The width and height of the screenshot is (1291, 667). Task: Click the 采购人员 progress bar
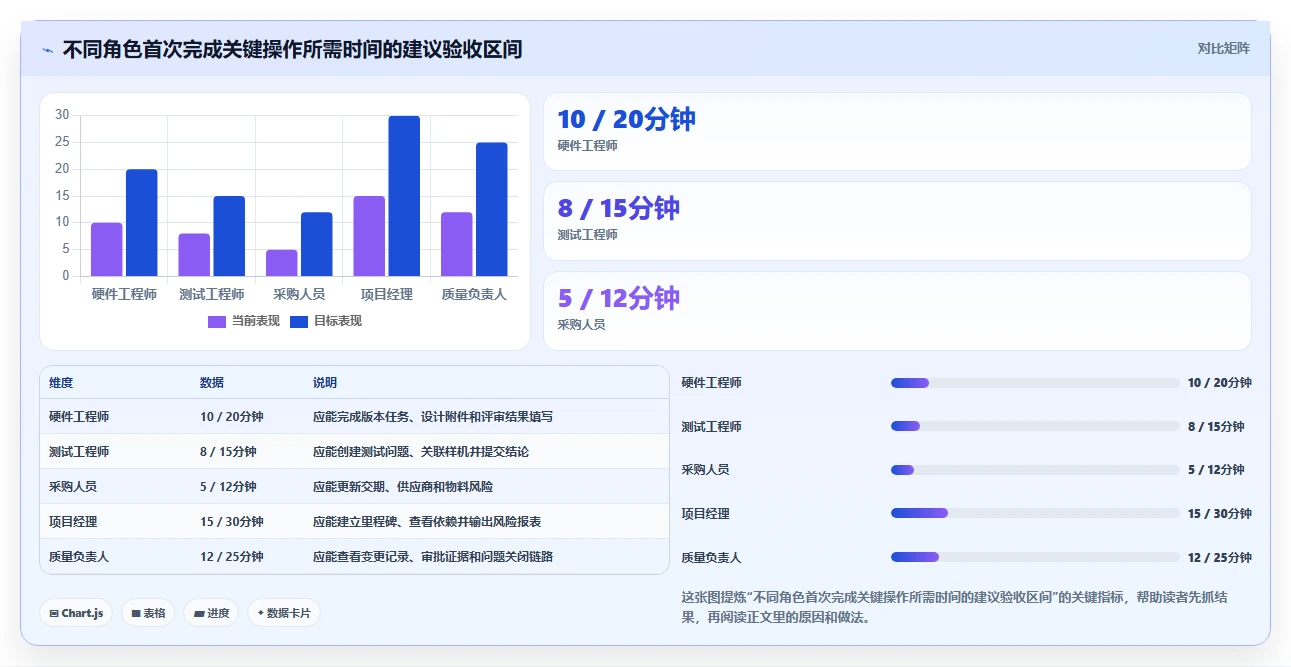(1035, 470)
